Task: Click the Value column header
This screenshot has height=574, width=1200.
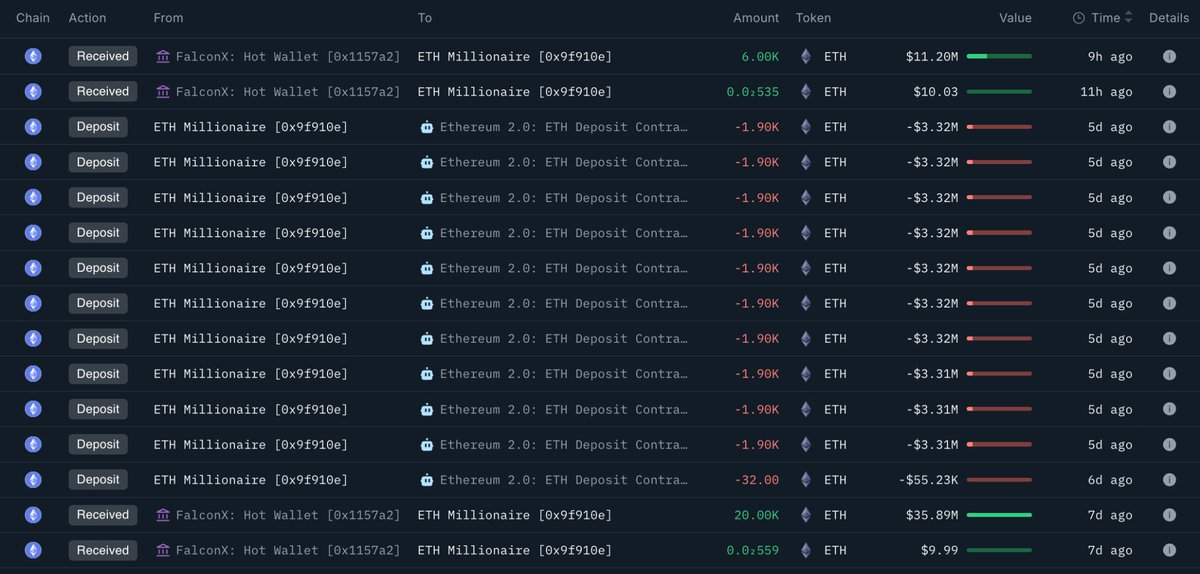Action: pyautogui.click(x=1015, y=18)
